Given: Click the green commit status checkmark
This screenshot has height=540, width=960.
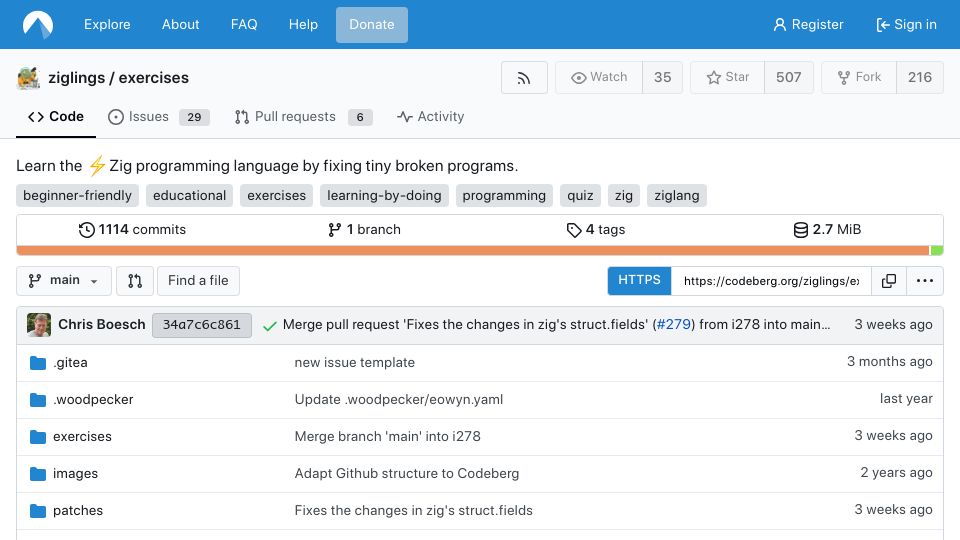Looking at the screenshot, I should 269,326.
